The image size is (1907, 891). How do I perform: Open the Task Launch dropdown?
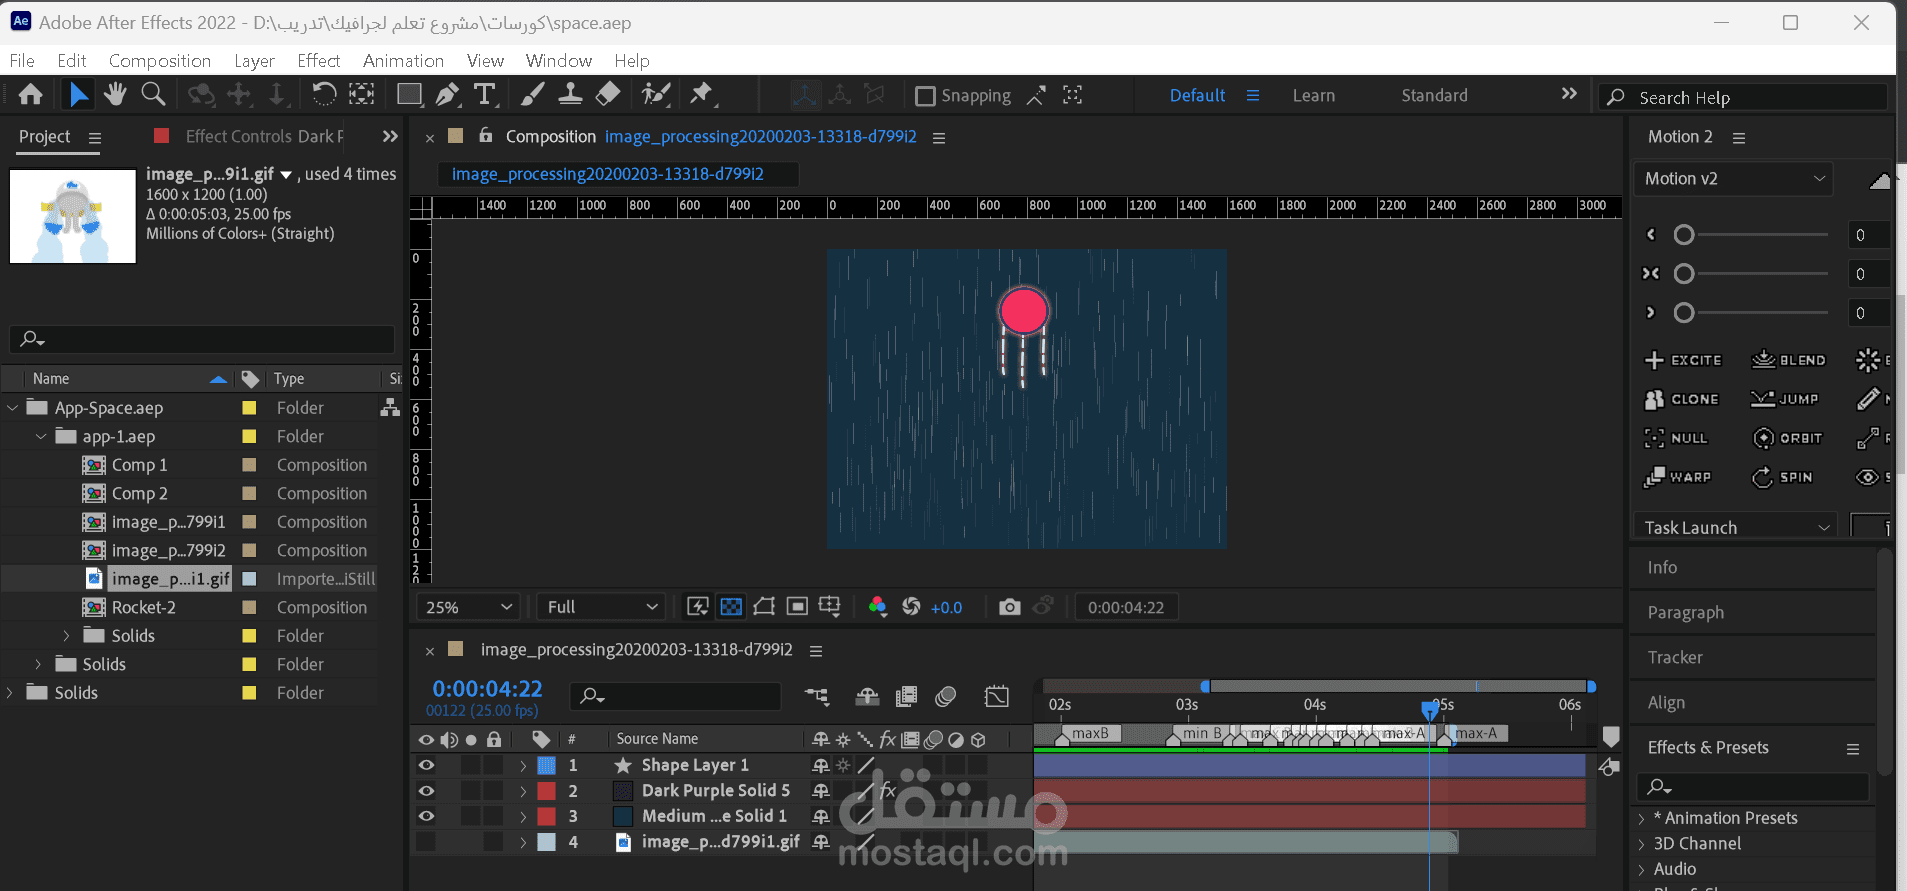[x=1734, y=527]
